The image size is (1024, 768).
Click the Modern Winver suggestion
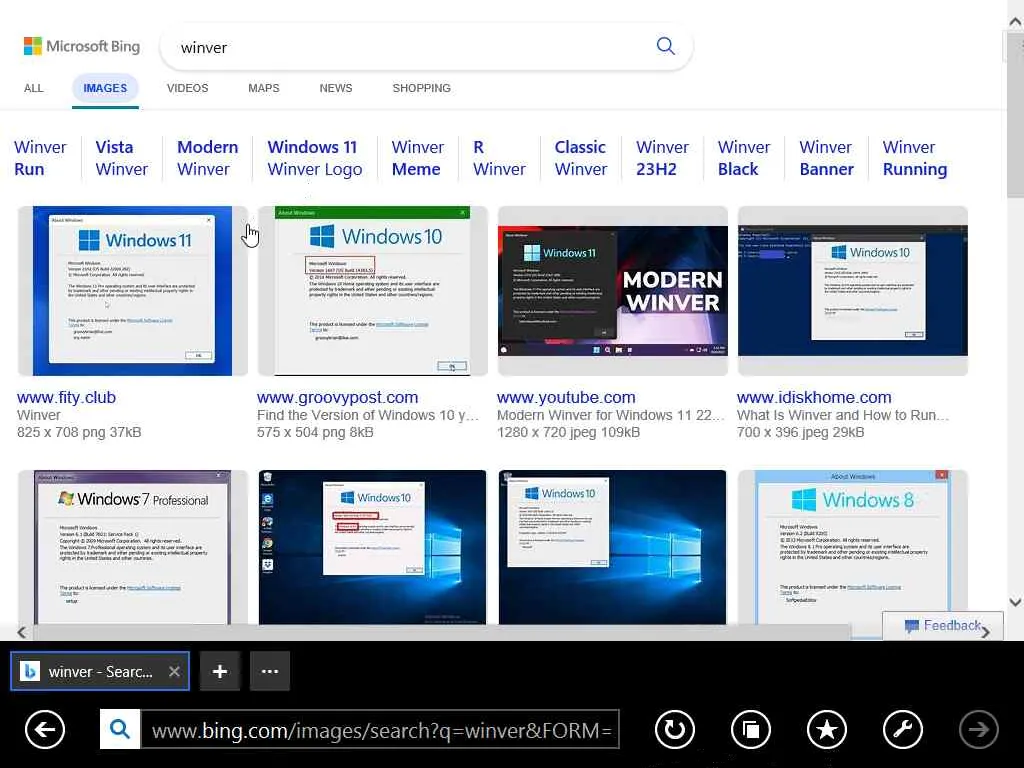207,158
